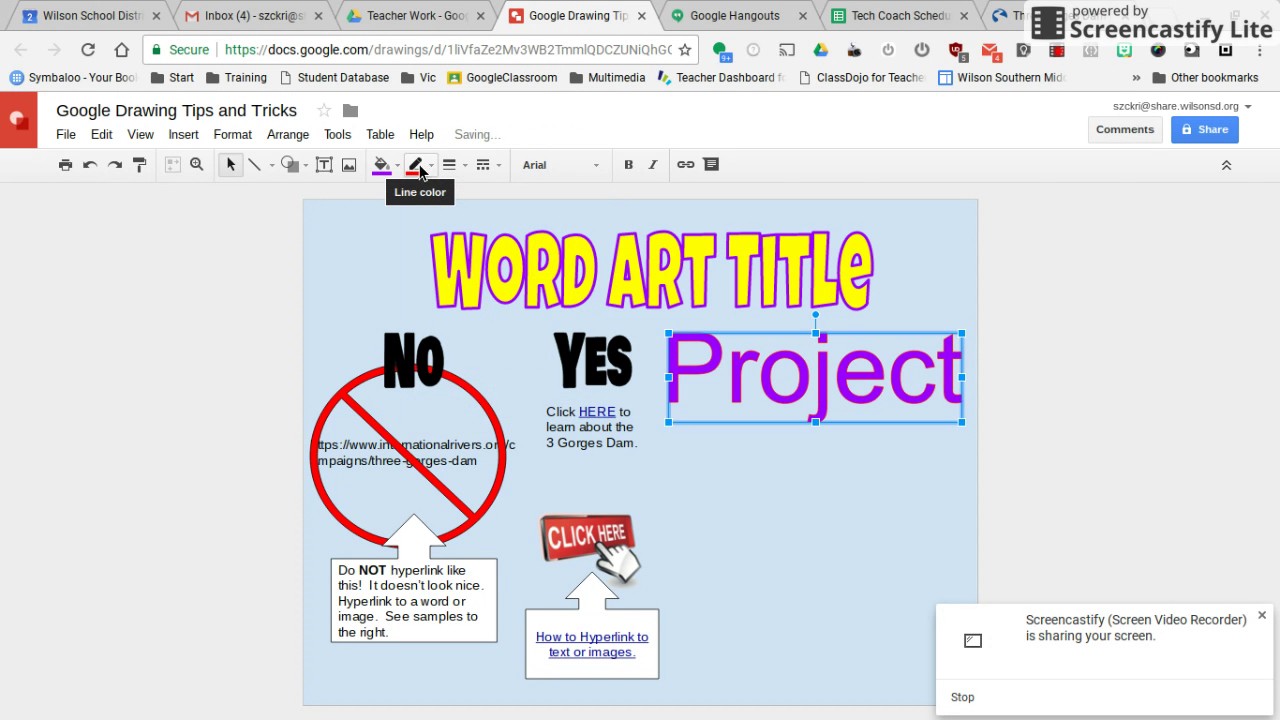Select the Text box tool

click(324, 164)
